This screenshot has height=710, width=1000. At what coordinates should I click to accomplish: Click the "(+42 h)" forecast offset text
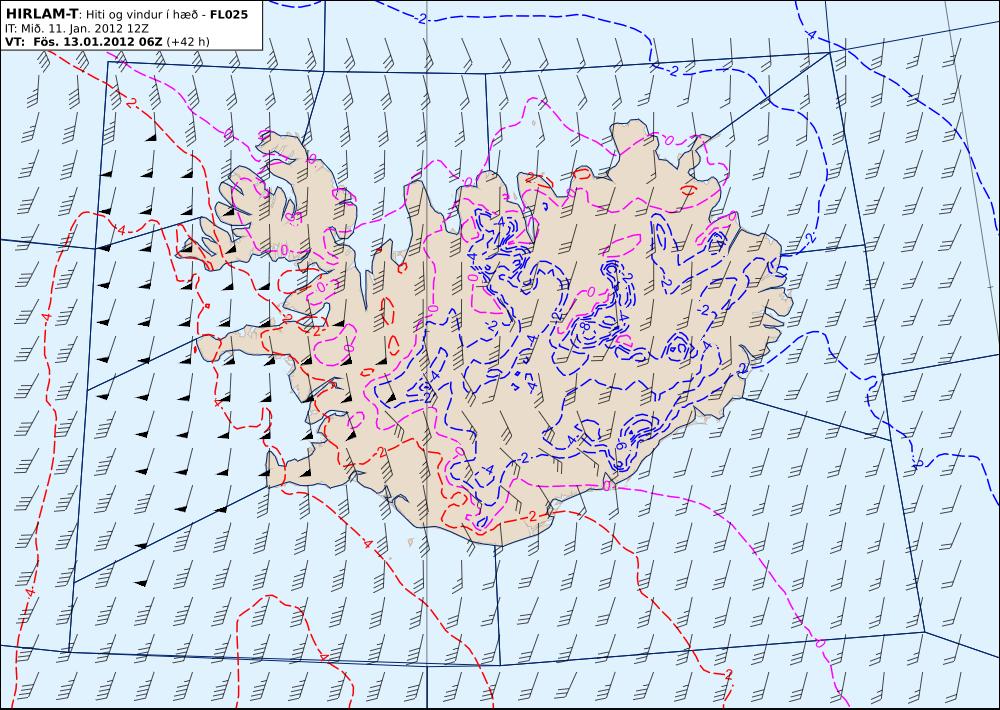click(188, 42)
